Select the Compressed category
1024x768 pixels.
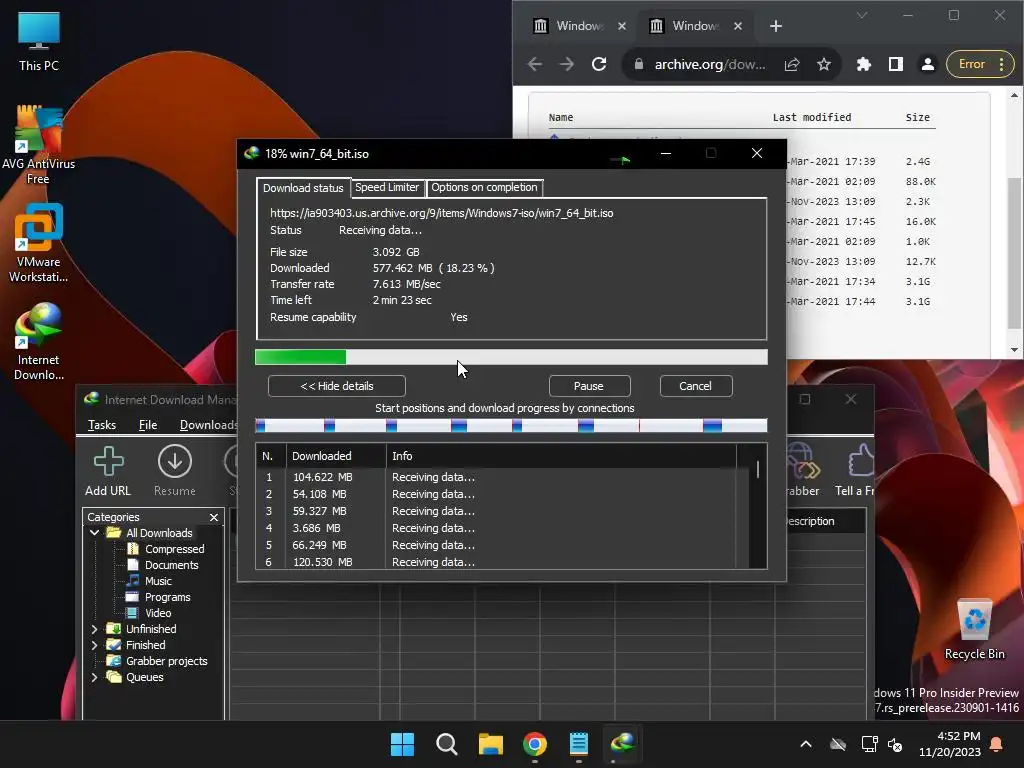(x=174, y=549)
